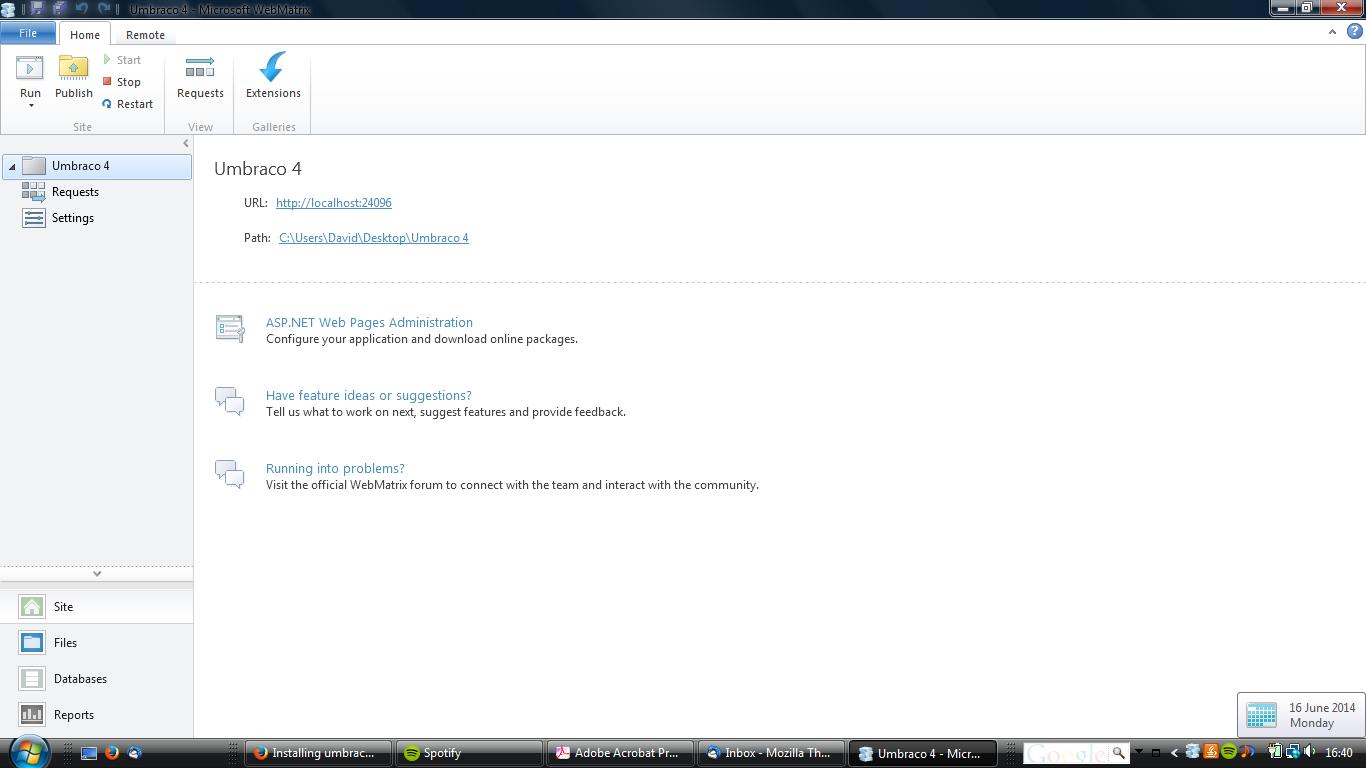Select Umbraco 4 in the site tree

click(97, 166)
